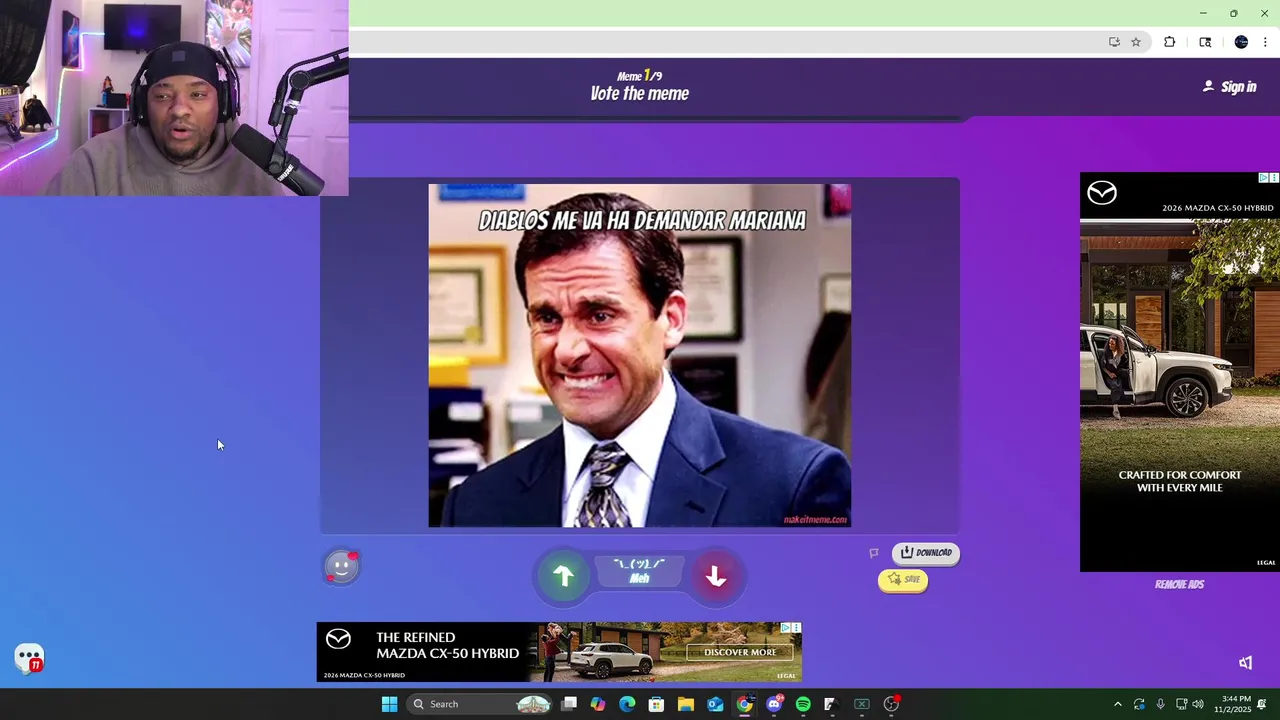The height and width of the screenshot is (720, 1280).
Task: Open the Windows Start menu
Action: [x=389, y=704]
